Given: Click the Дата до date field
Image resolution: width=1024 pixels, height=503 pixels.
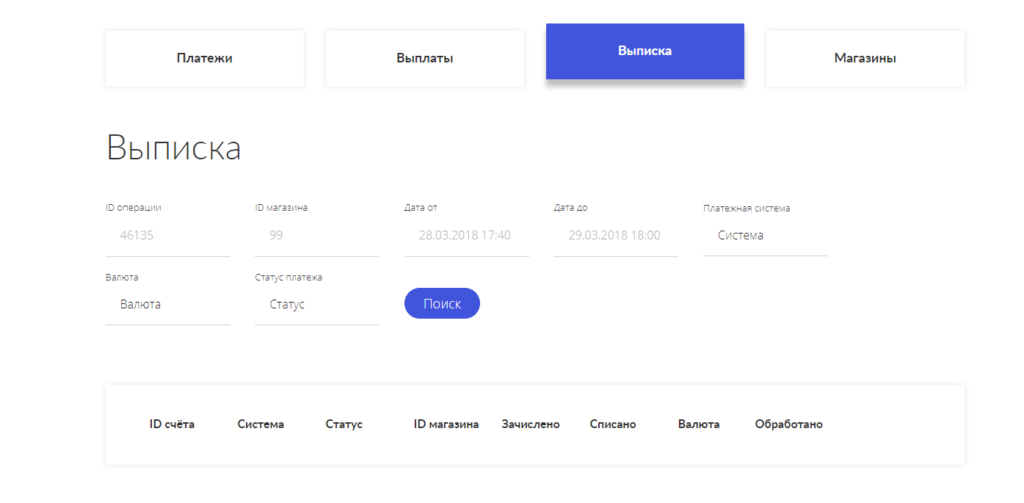Looking at the screenshot, I should 615,236.
